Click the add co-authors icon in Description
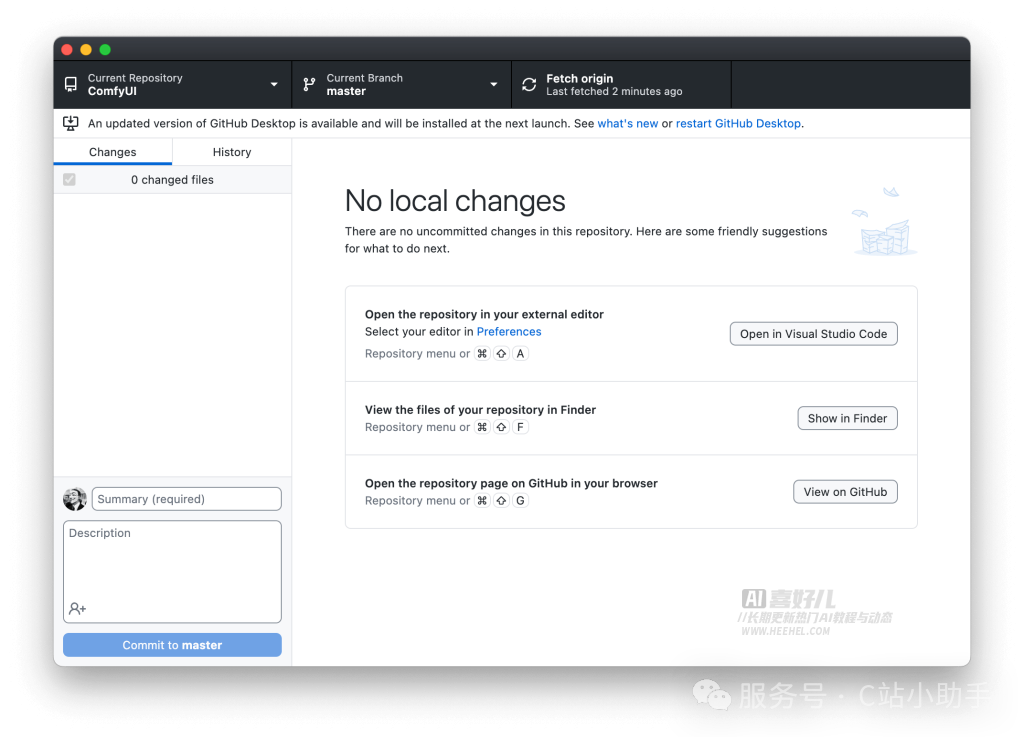Image resolution: width=1024 pixels, height=737 pixels. click(78, 608)
